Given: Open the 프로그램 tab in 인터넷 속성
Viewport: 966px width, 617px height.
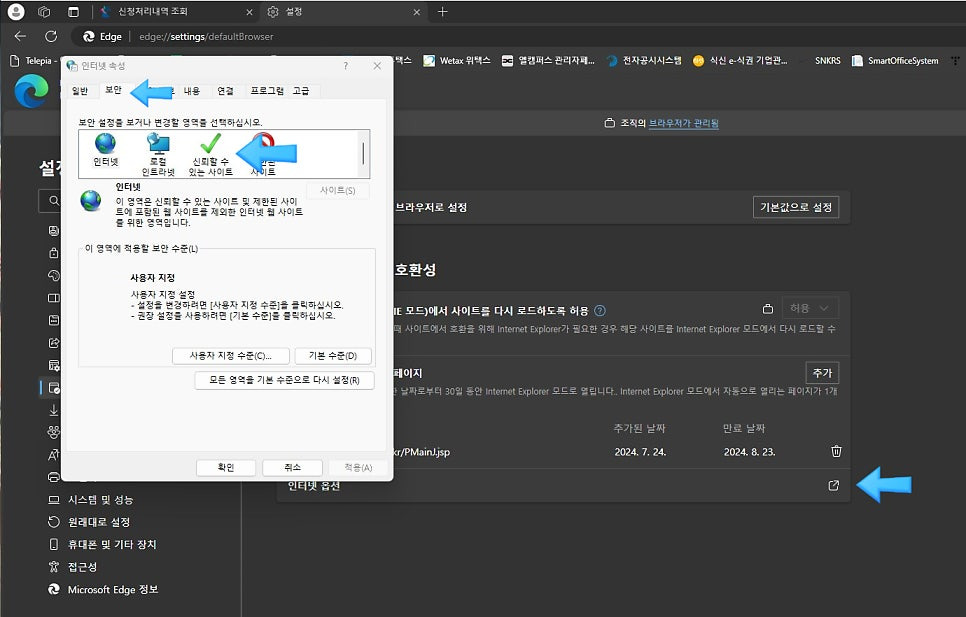Looking at the screenshot, I should point(267,91).
